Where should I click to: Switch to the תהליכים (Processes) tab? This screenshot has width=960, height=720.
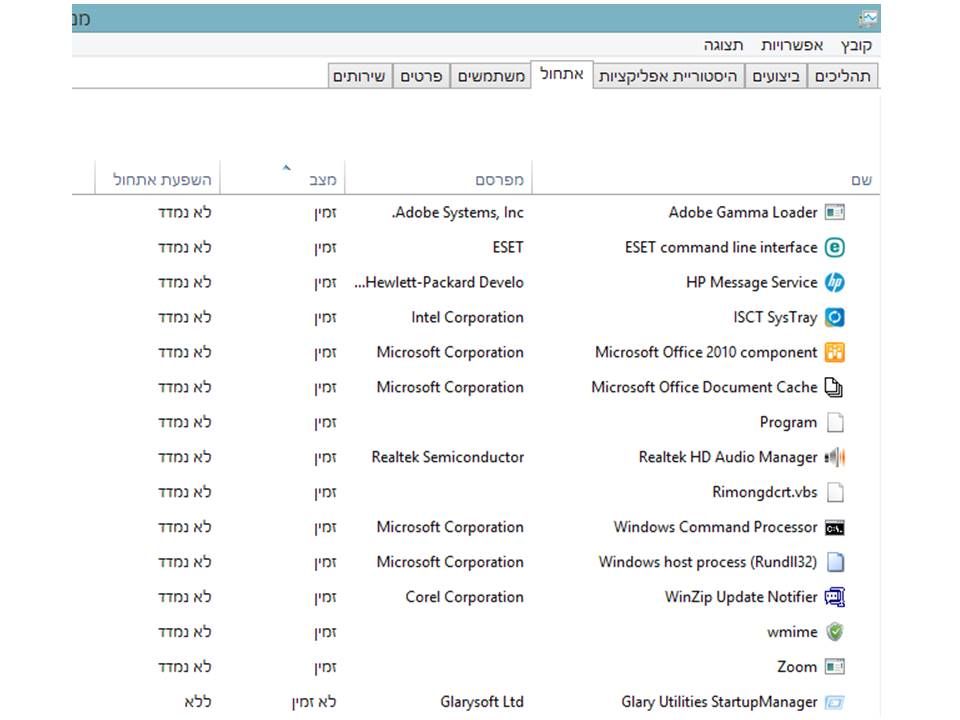pos(842,76)
